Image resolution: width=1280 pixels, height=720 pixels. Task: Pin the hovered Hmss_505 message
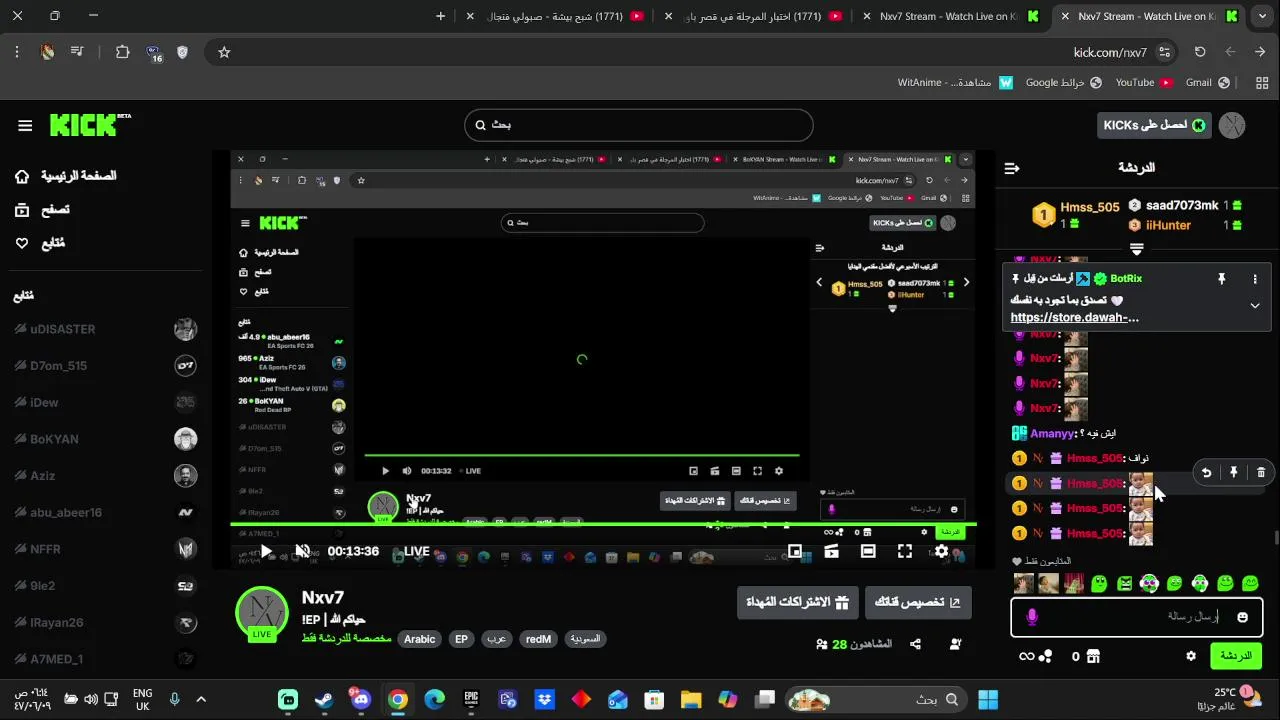tap(1234, 472)
